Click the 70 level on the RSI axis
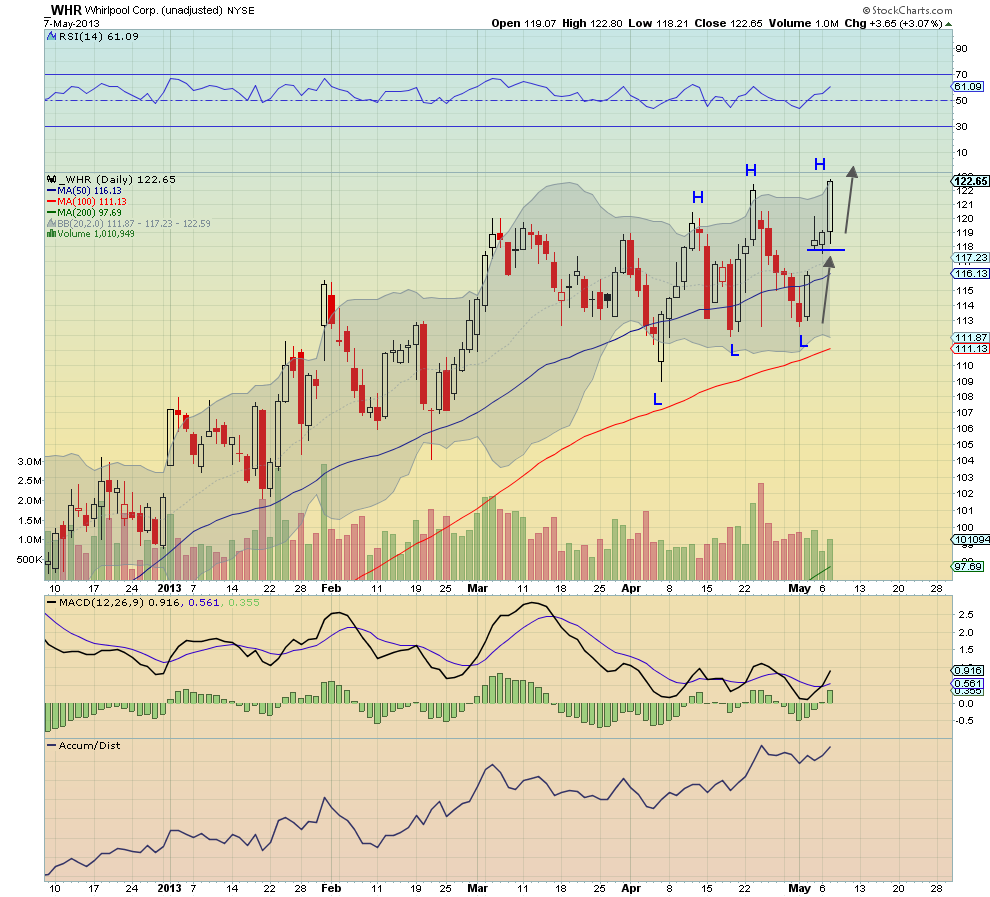Image resolution: width=990 pixels, height=897 pixels. 961,74
